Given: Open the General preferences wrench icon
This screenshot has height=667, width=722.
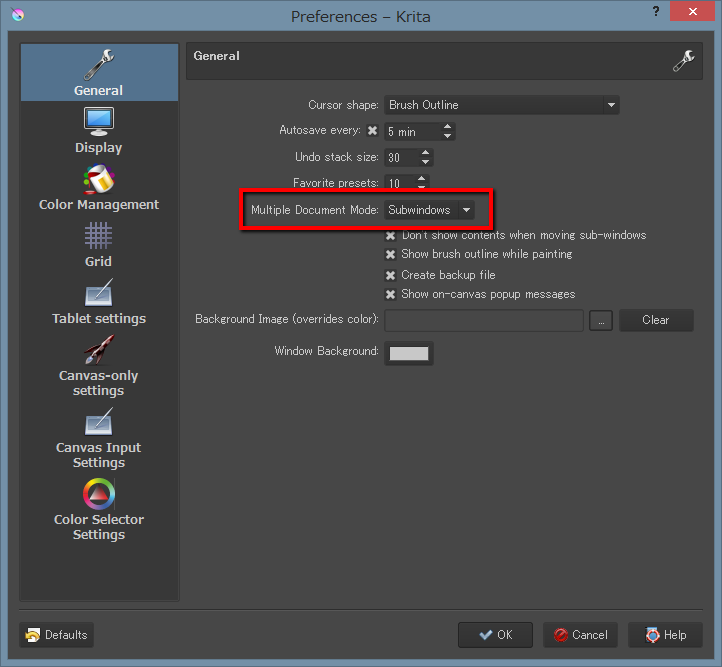Looking at the screenshot, I should tap(99, 64).
